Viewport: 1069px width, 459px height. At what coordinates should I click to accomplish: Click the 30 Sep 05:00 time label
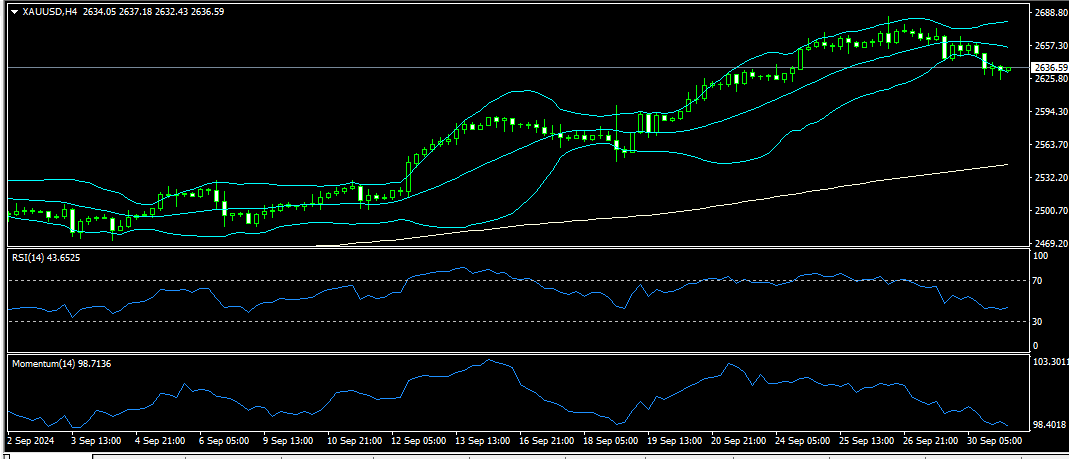[x=994, y=439]
